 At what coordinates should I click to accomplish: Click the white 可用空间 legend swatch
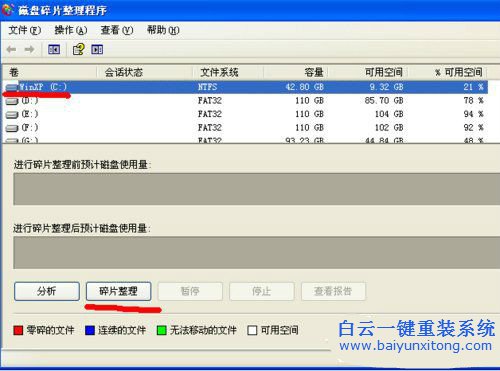point(252,330)
